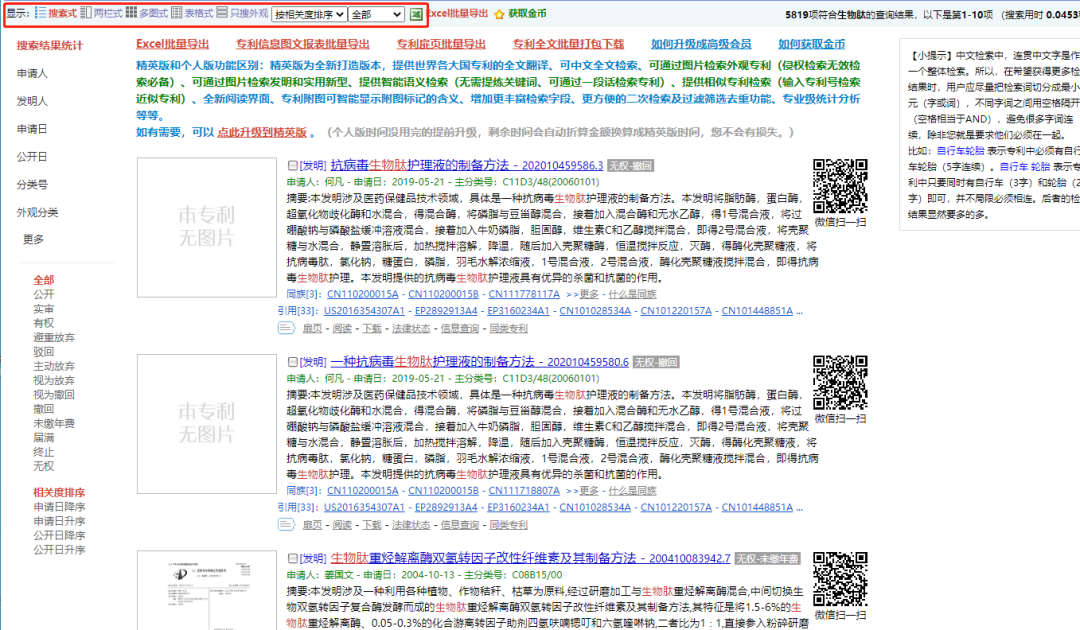
Task: Expand 更多 in search statistics sidebar
Action: (x=33, y=239)
